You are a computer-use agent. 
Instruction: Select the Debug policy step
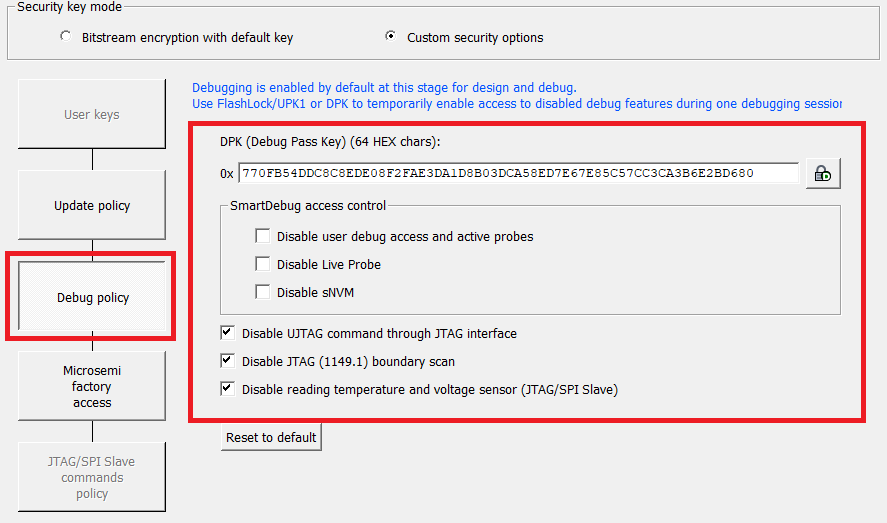point(92,298)
